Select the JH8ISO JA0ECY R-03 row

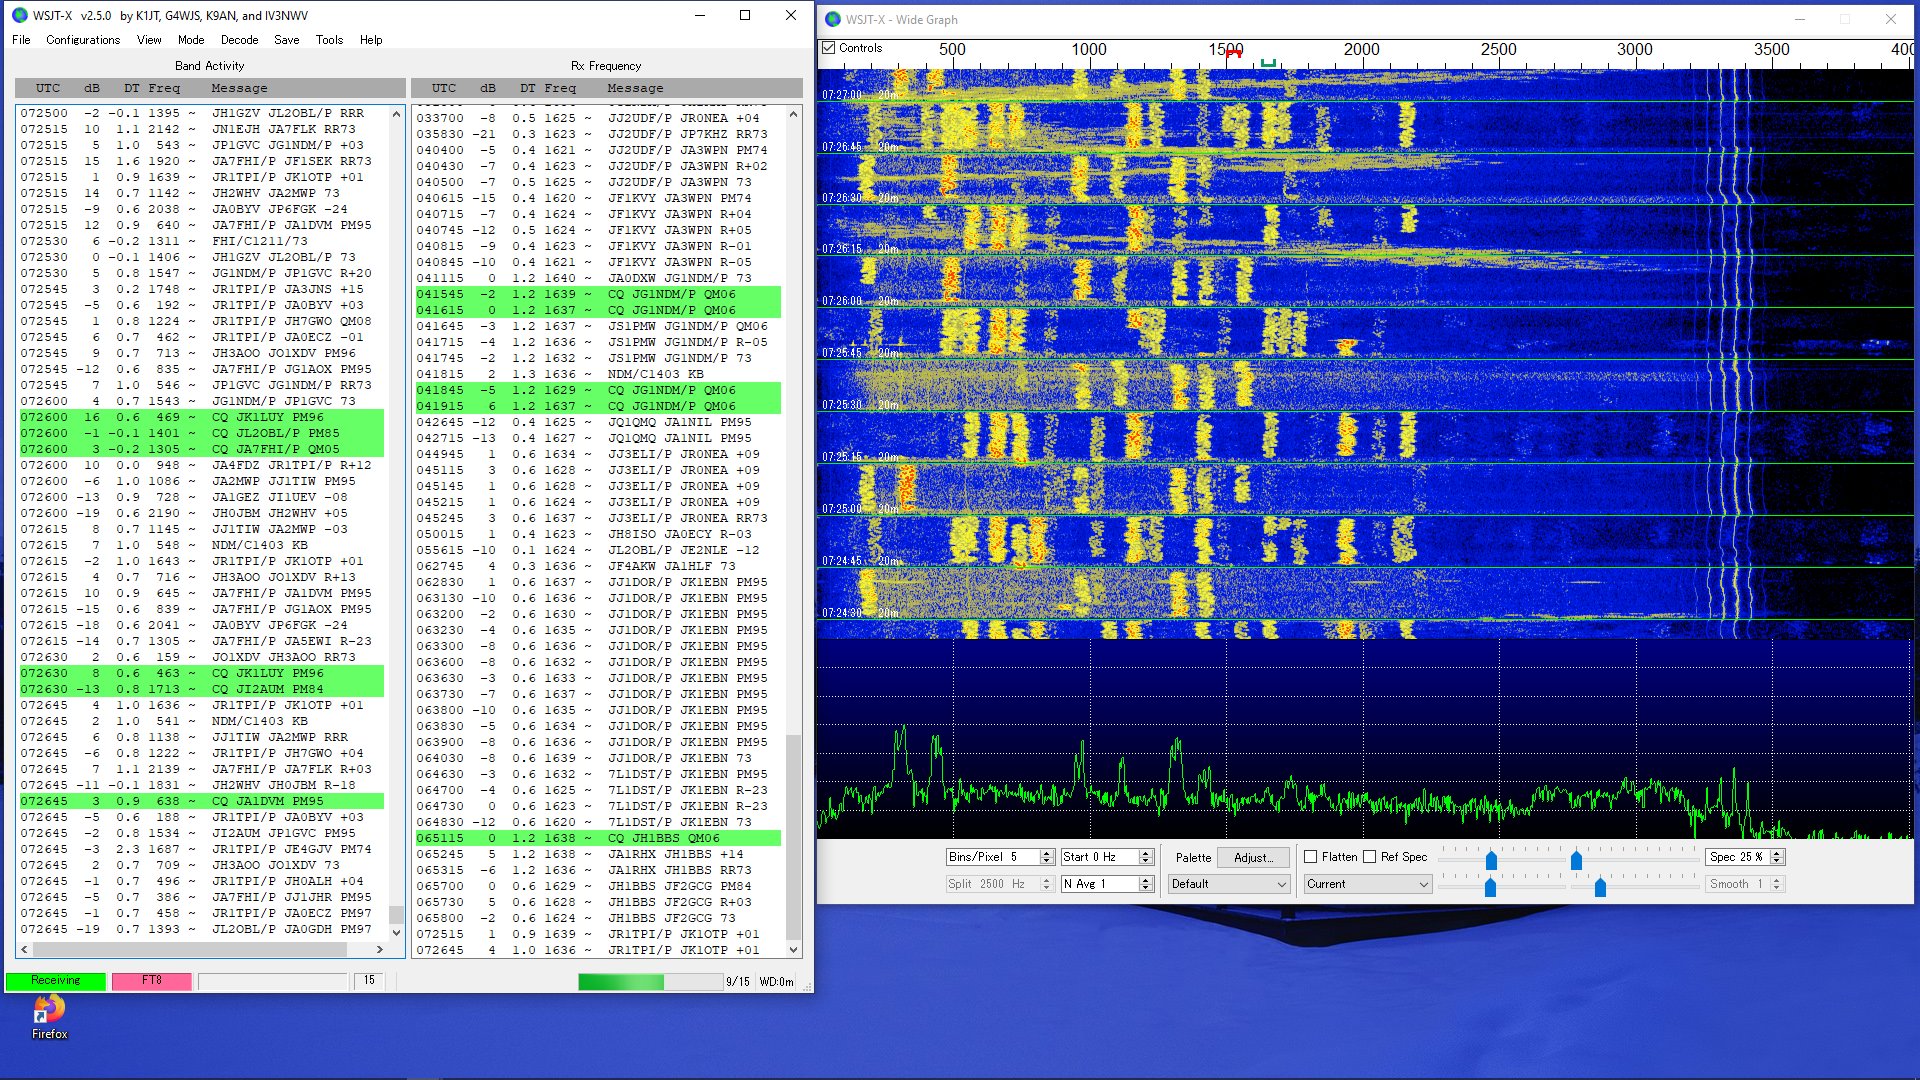click(598, 534)
